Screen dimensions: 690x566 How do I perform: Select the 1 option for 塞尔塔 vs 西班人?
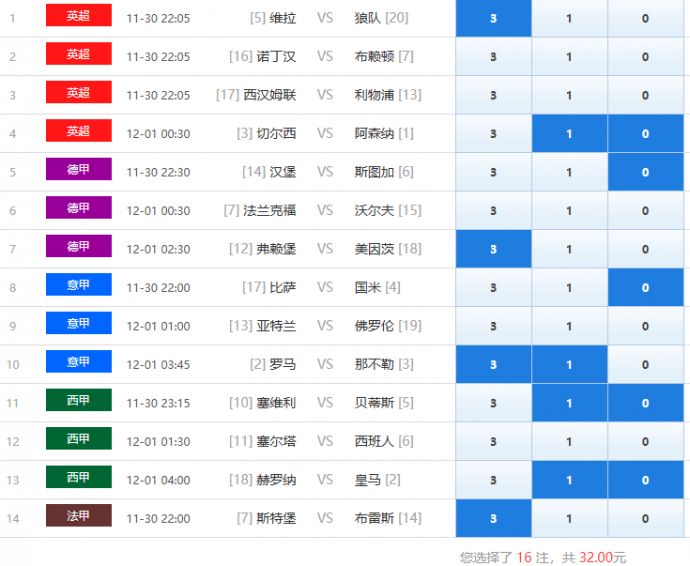(x=569, y=441)
